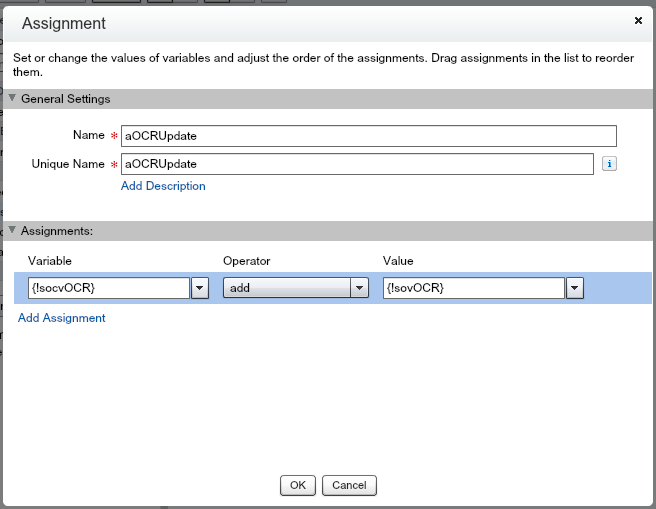The height and width of the screenshot is (509, 656).
Task: Click into the Name text field
Action: [367, 136]
